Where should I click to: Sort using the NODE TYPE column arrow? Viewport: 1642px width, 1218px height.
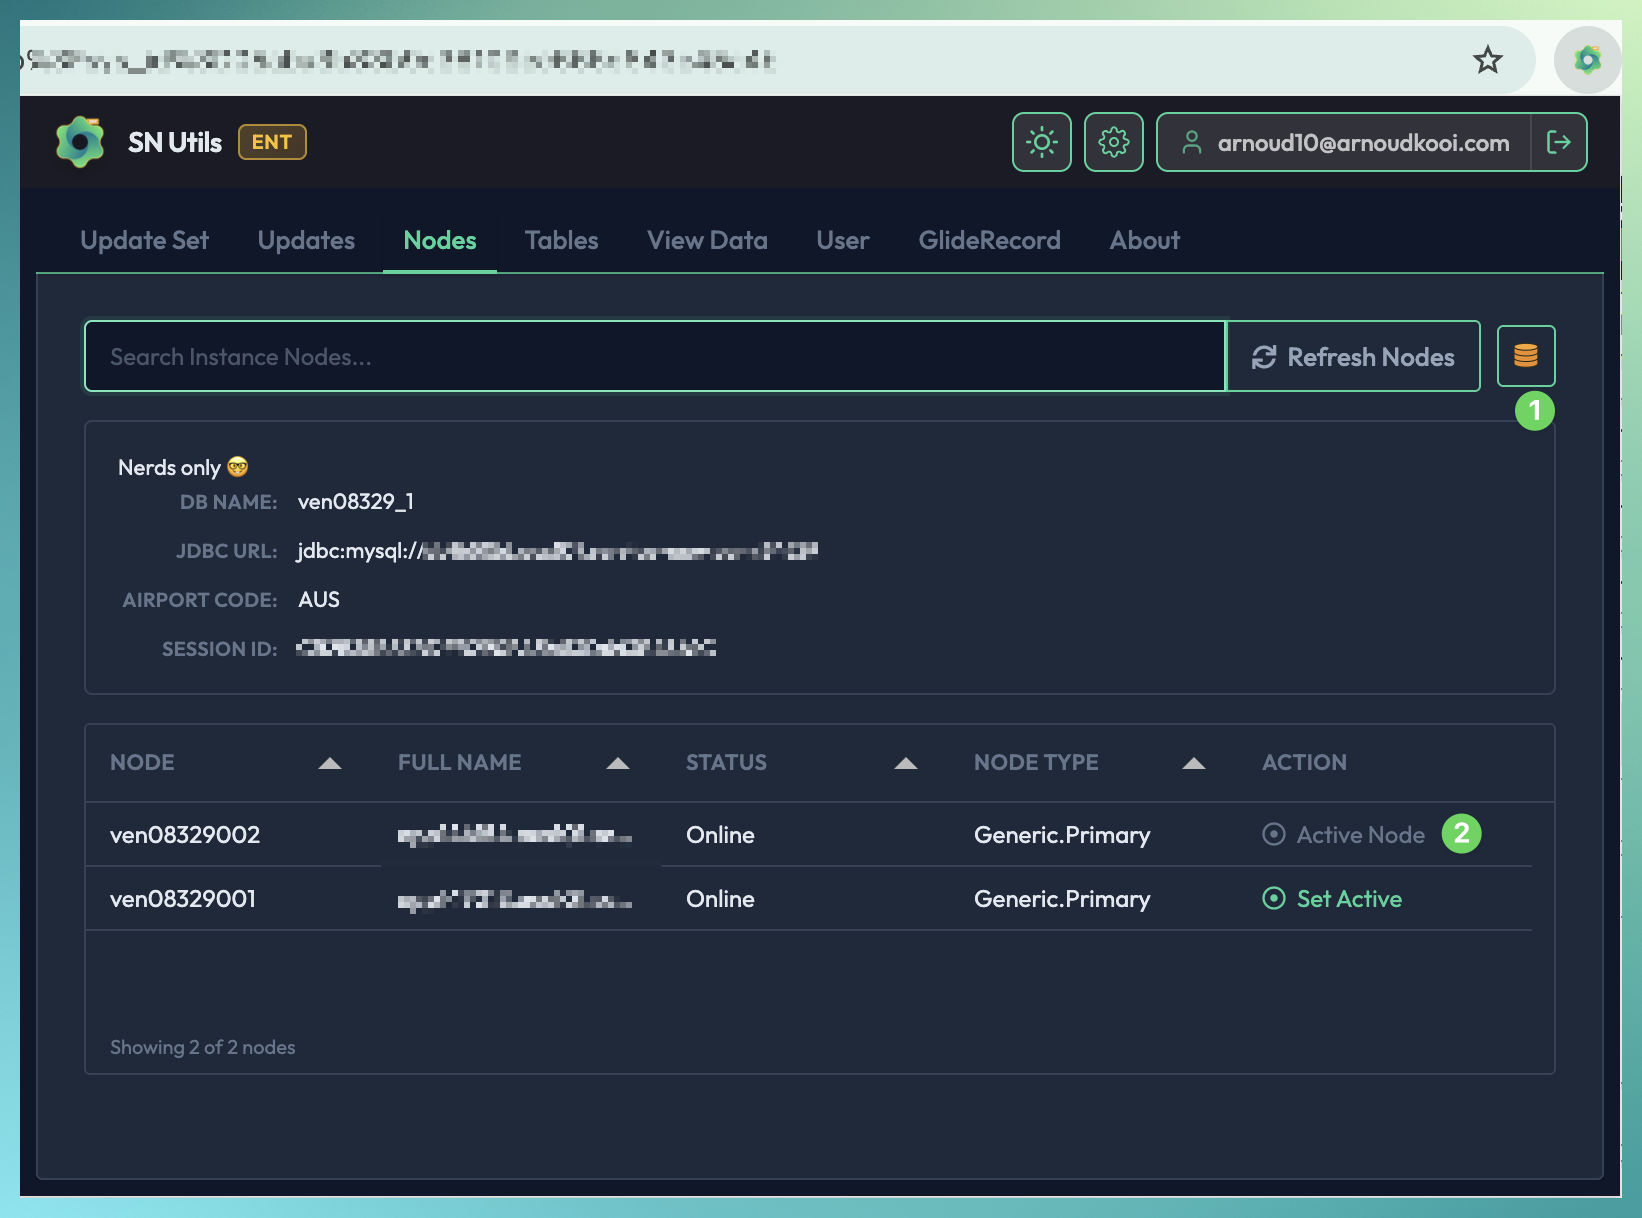pos(1194,763)
